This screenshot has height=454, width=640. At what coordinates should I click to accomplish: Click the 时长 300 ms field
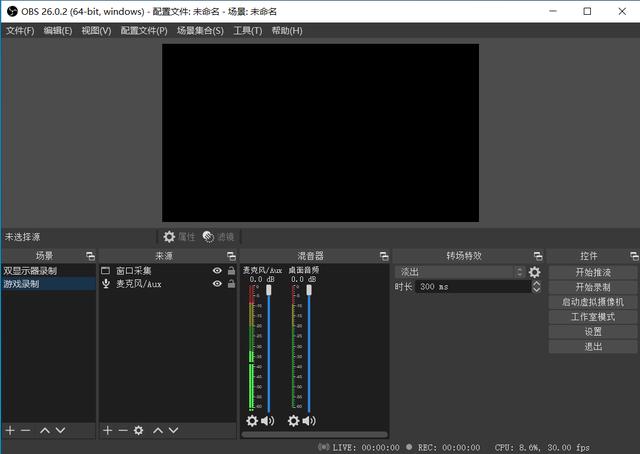pyautogui.click(x=473, y=287)
